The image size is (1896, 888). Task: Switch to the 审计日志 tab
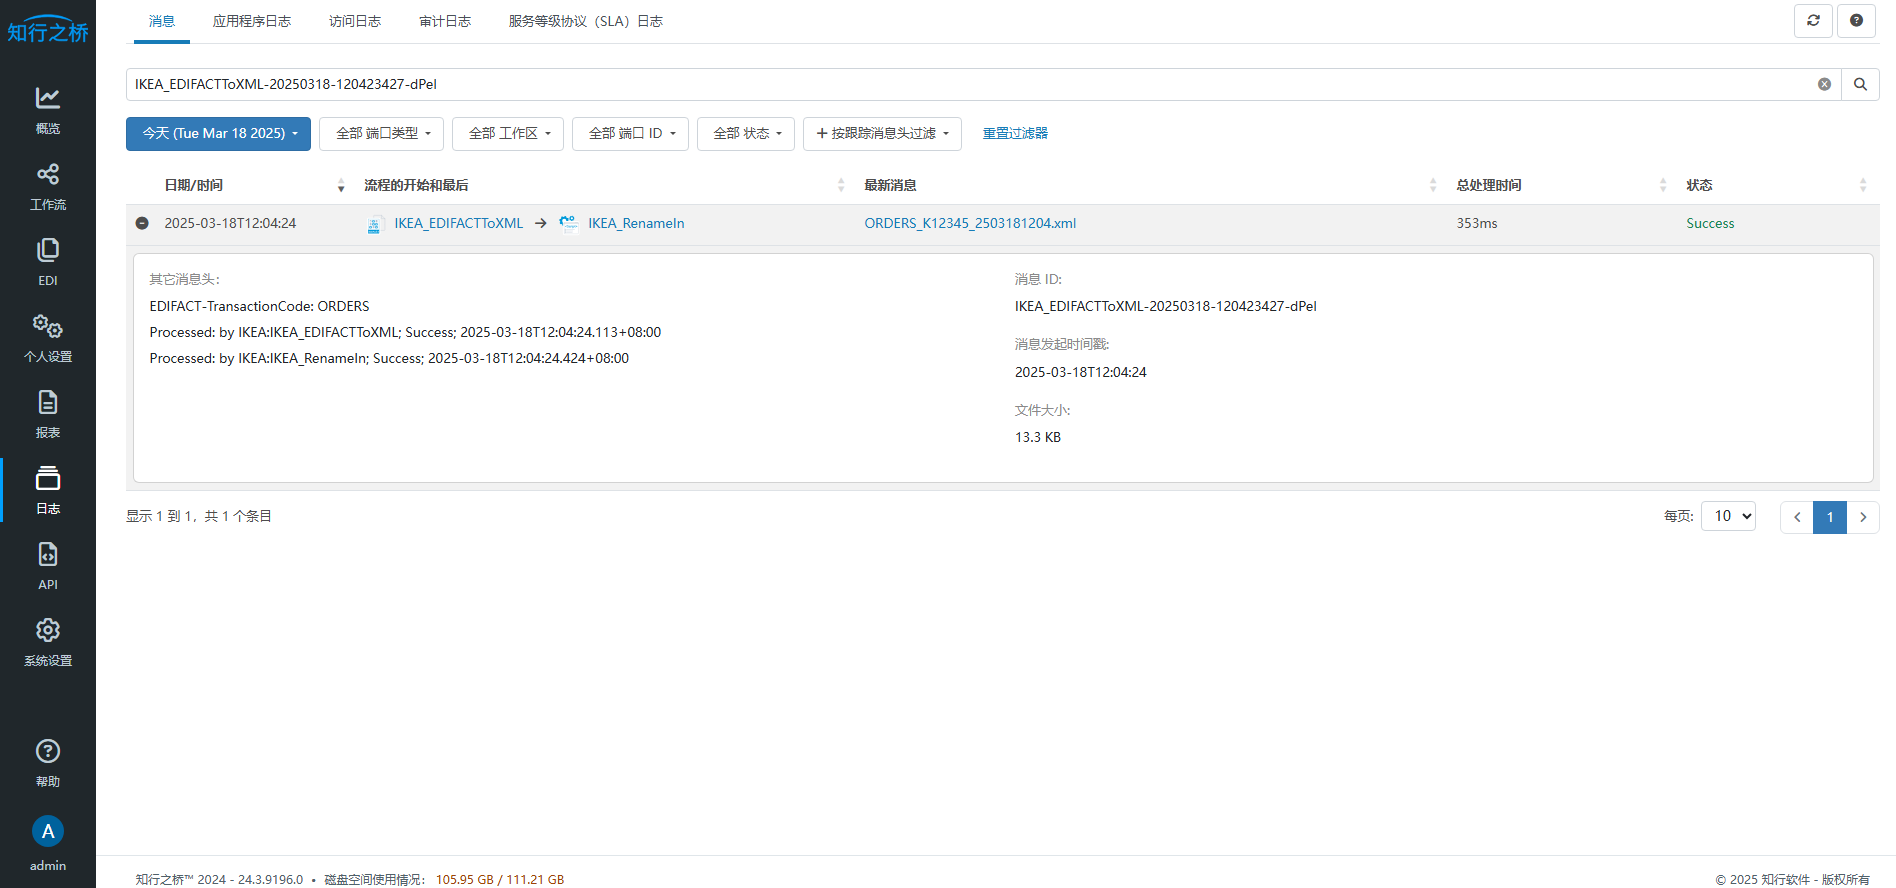[445, 21]
